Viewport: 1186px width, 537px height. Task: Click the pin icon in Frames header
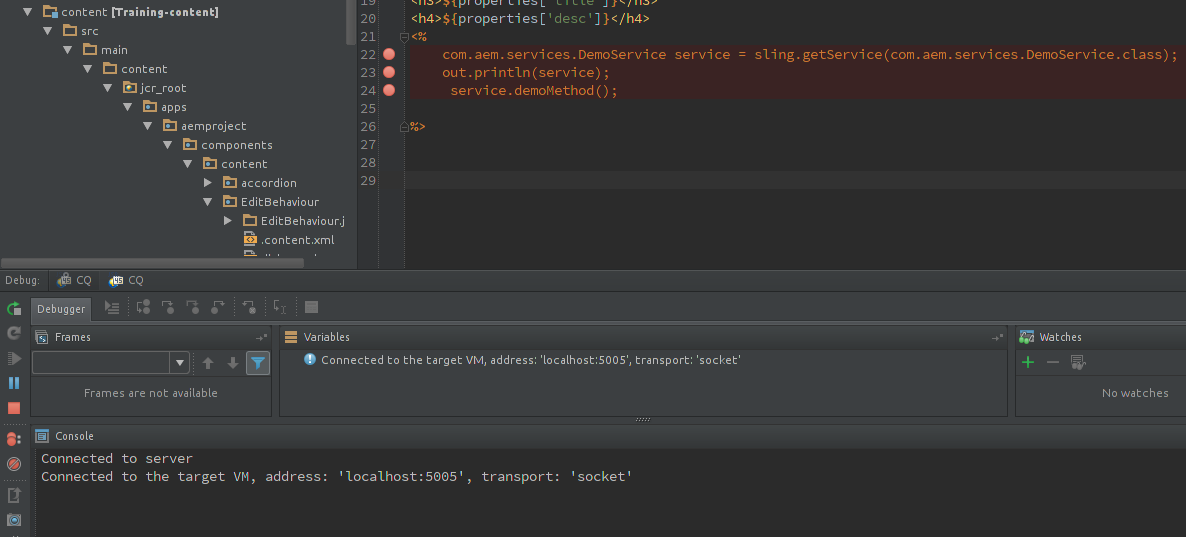click(x=261, y=337)
